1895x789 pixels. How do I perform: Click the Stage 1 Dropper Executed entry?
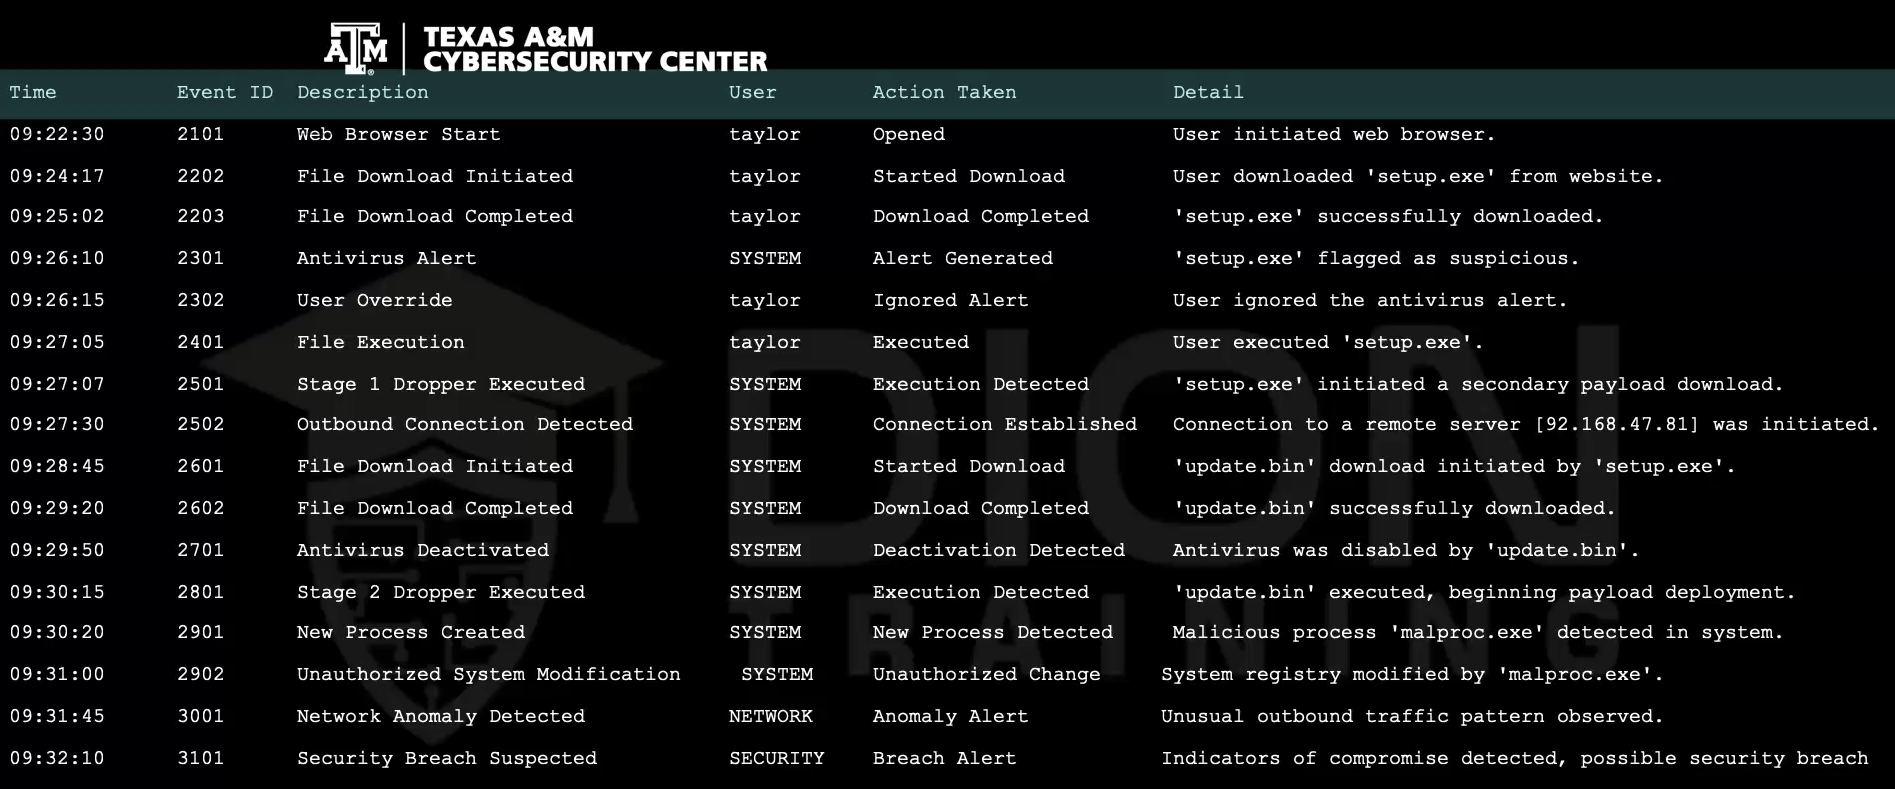coord(440,384)
